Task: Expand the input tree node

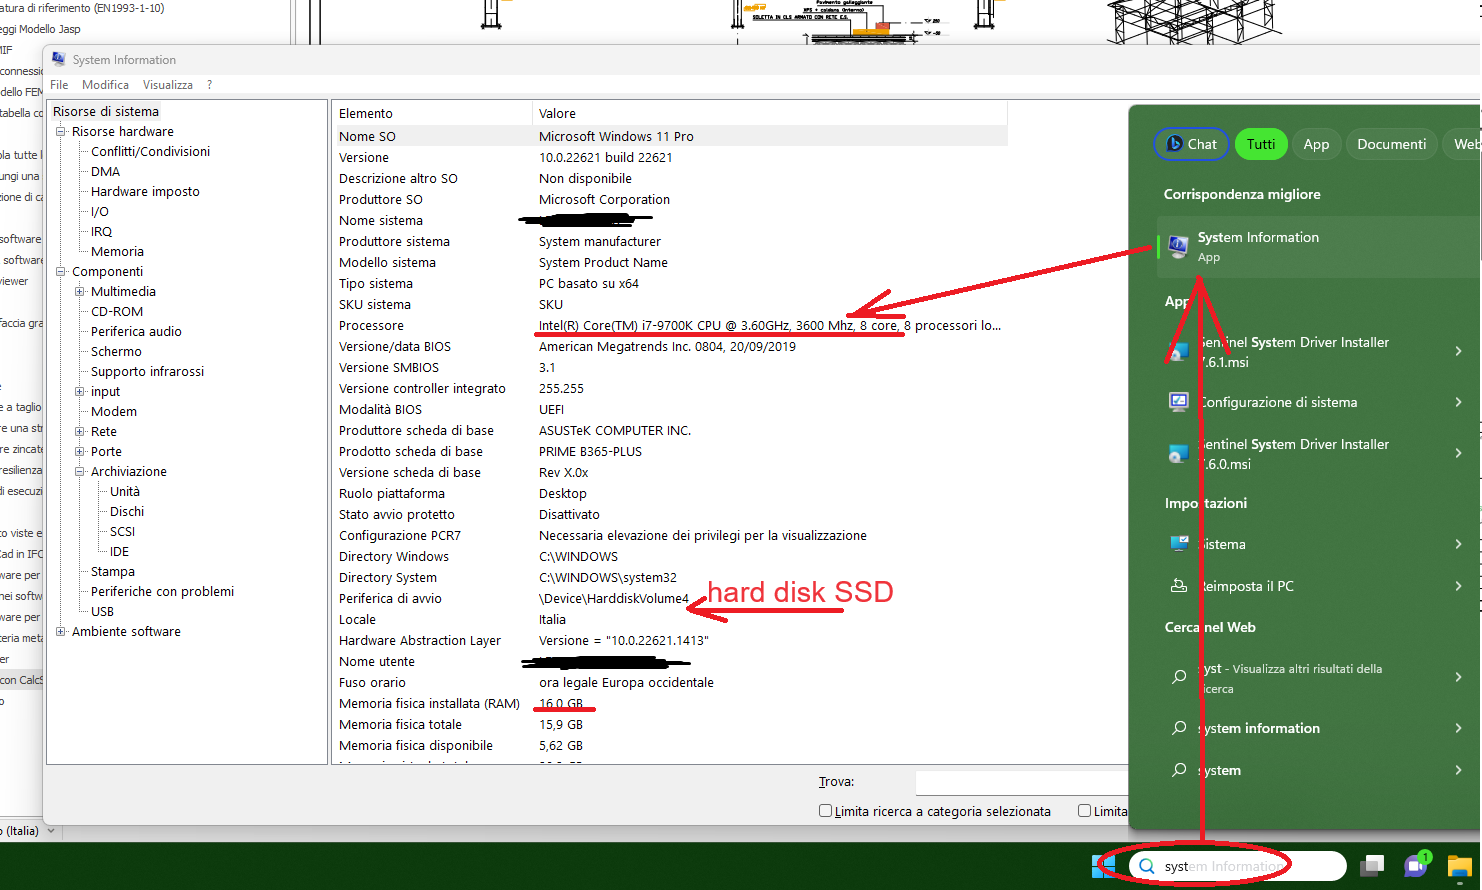Action: pos(80,392)
